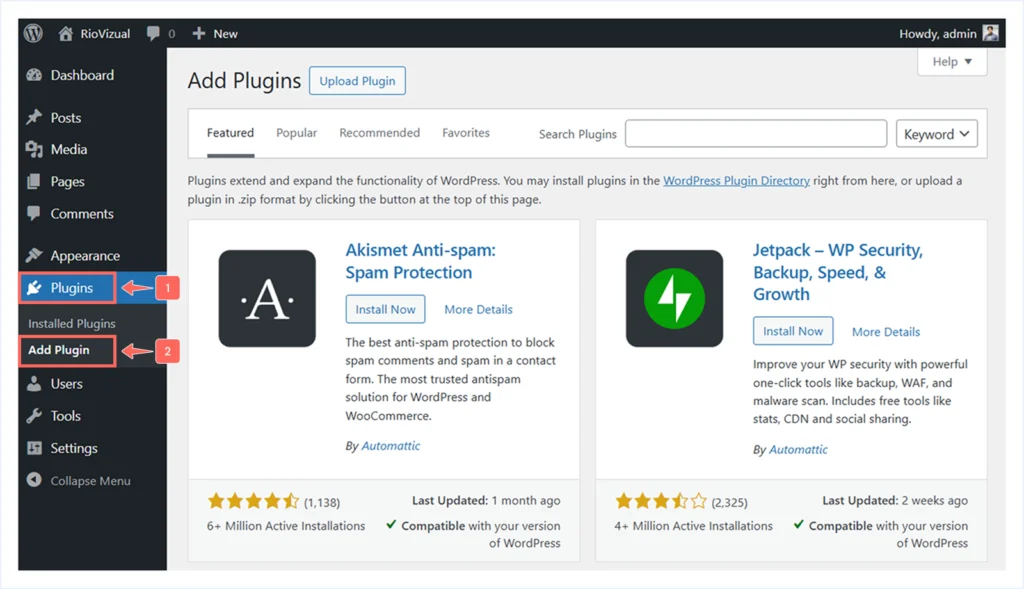The height and width of the screenshot is (589, 1024).
Task: Click the Appearance brush icon
Action: 35,255
